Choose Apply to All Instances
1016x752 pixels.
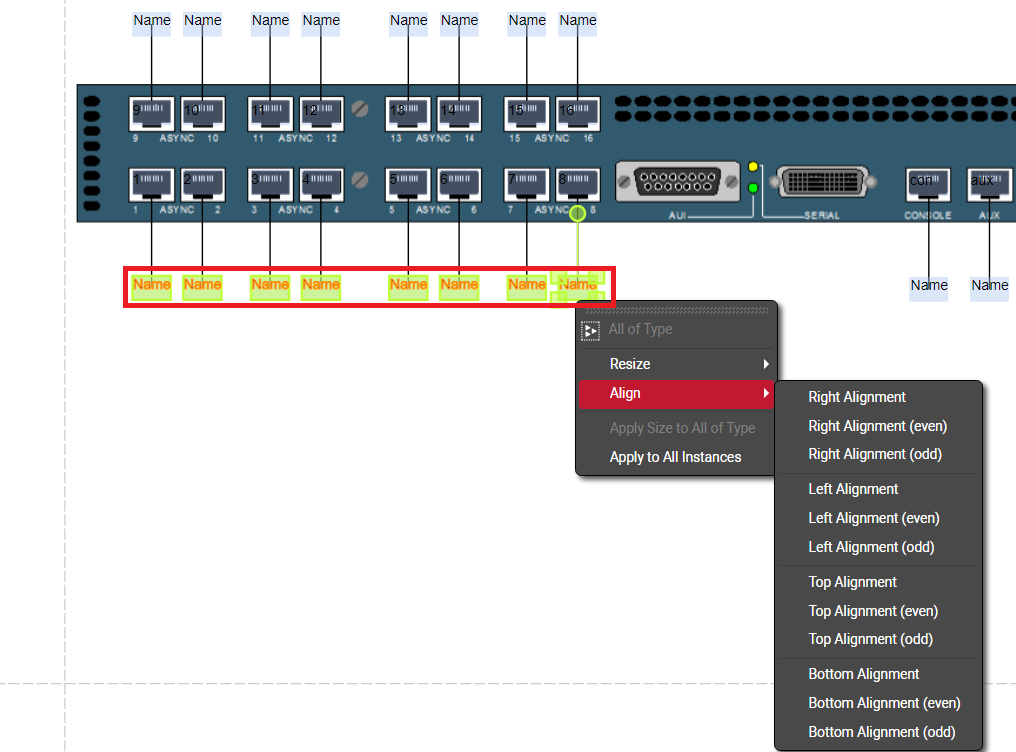pyautogui.click(x=676, y=457)
